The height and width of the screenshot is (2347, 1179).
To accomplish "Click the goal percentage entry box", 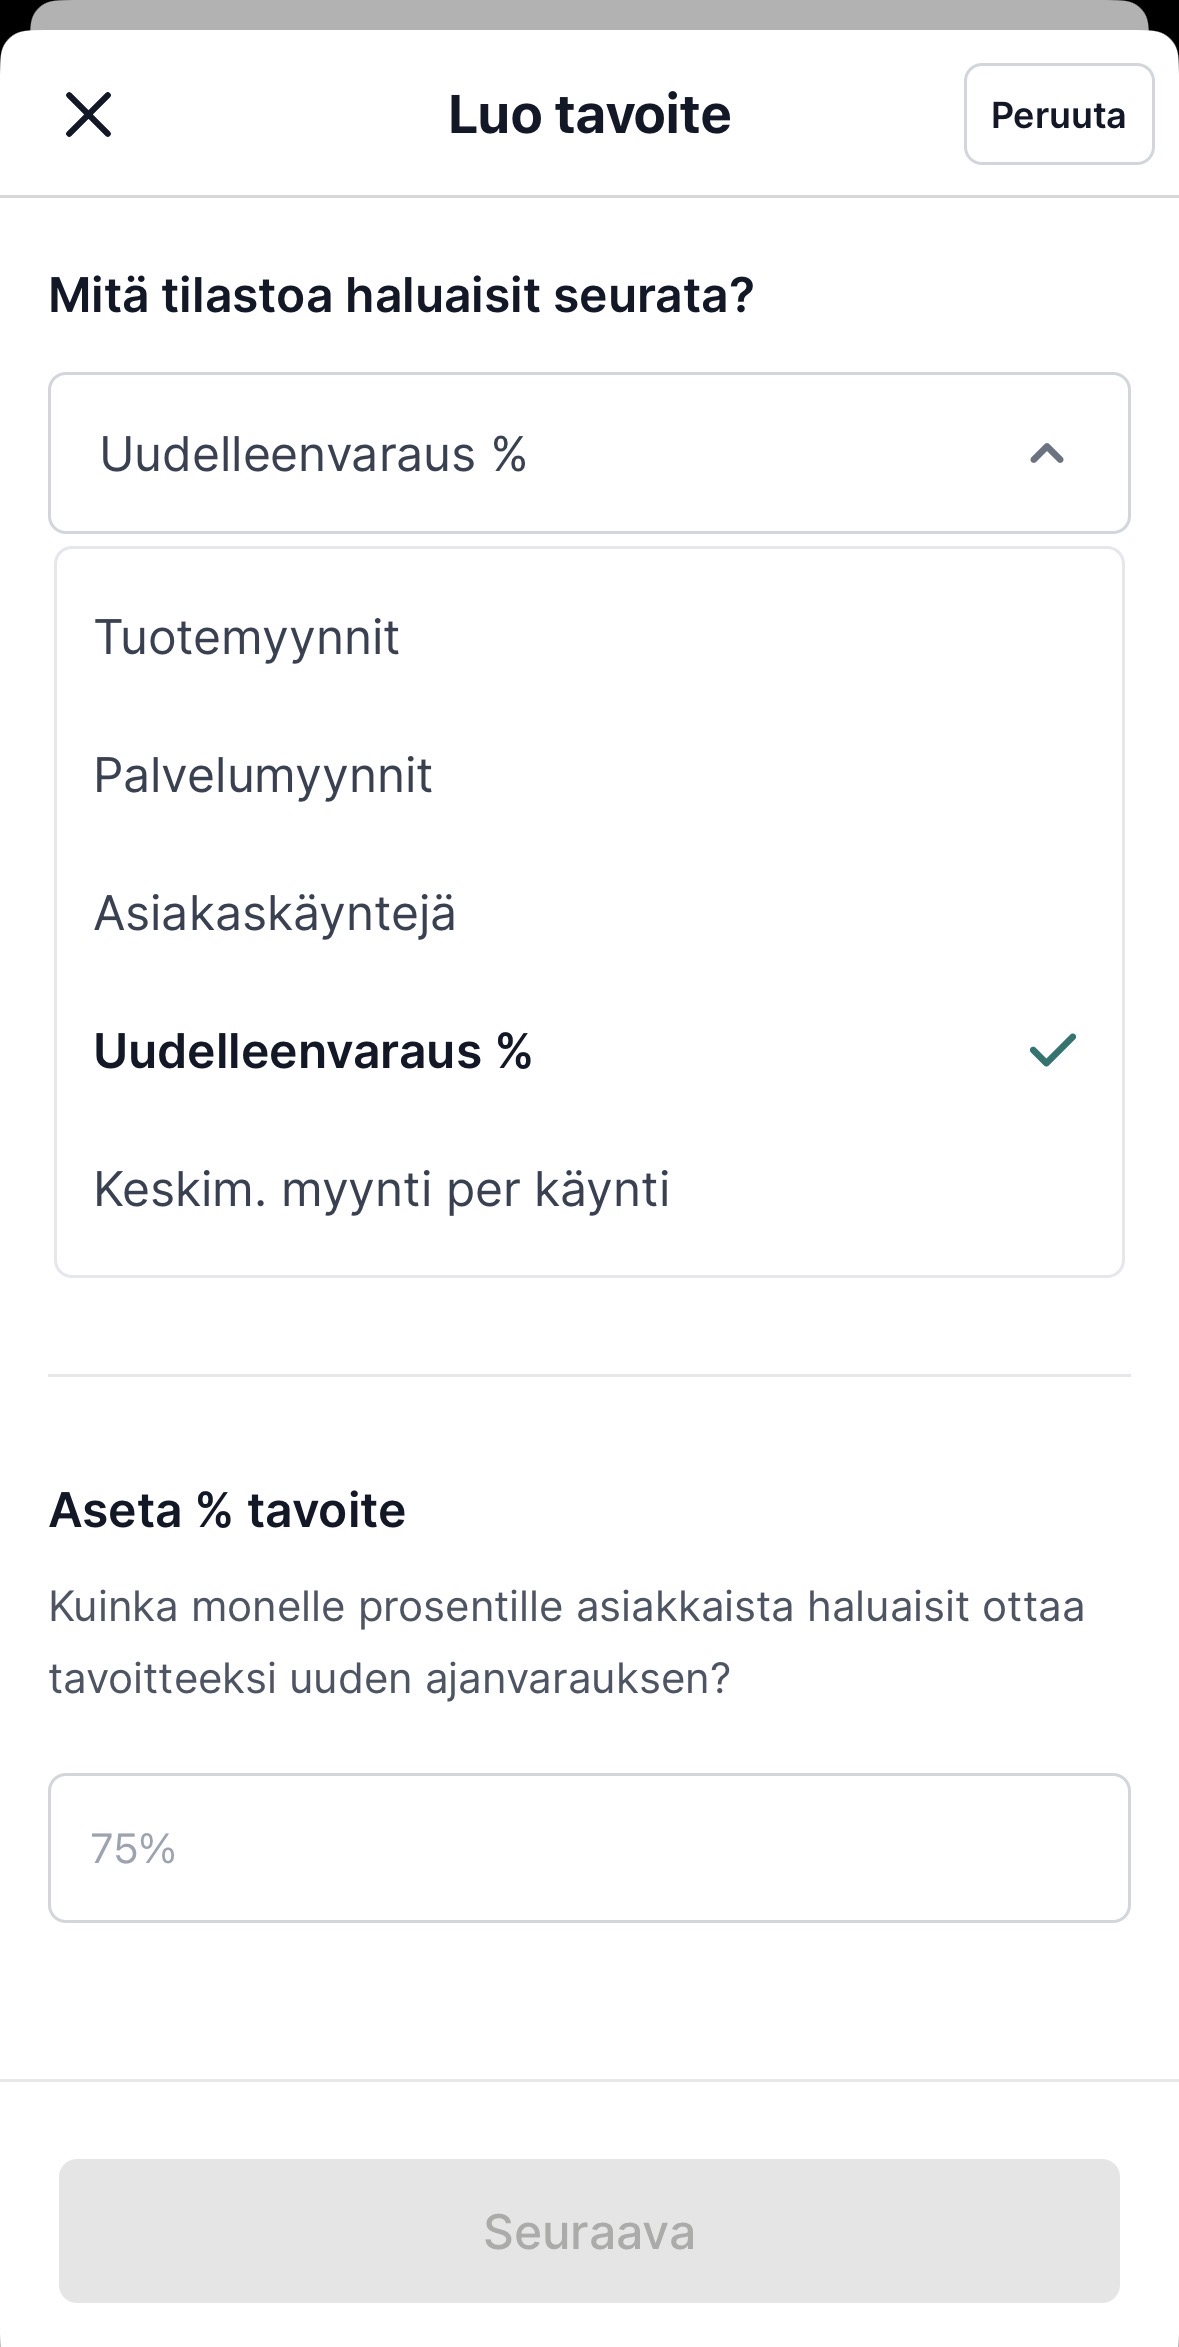I will pos(590,1848).
